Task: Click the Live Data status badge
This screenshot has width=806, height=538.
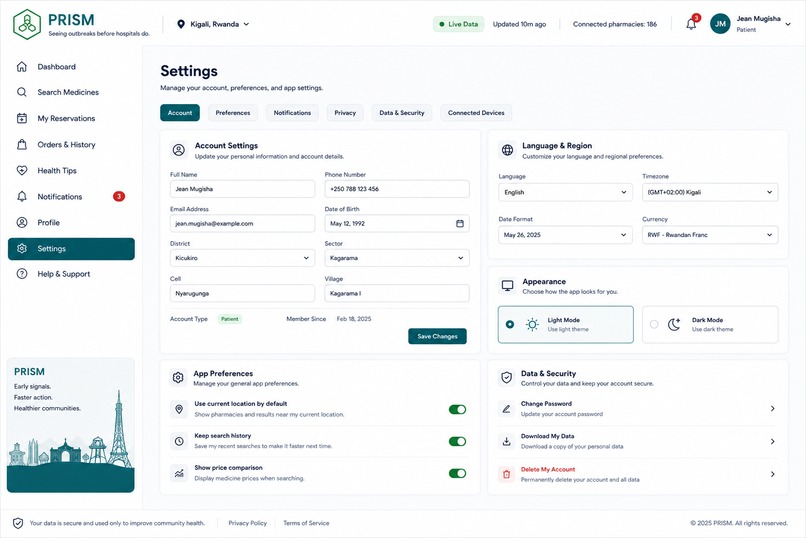Action: tap(459, 24)
